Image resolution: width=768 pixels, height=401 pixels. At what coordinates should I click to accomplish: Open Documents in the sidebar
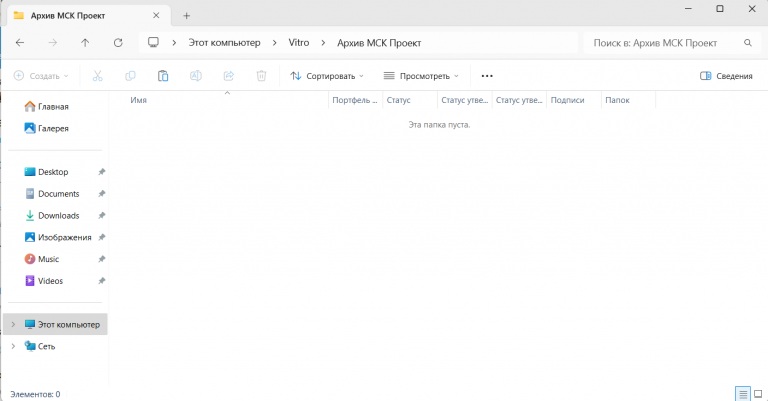pos(52,194)
